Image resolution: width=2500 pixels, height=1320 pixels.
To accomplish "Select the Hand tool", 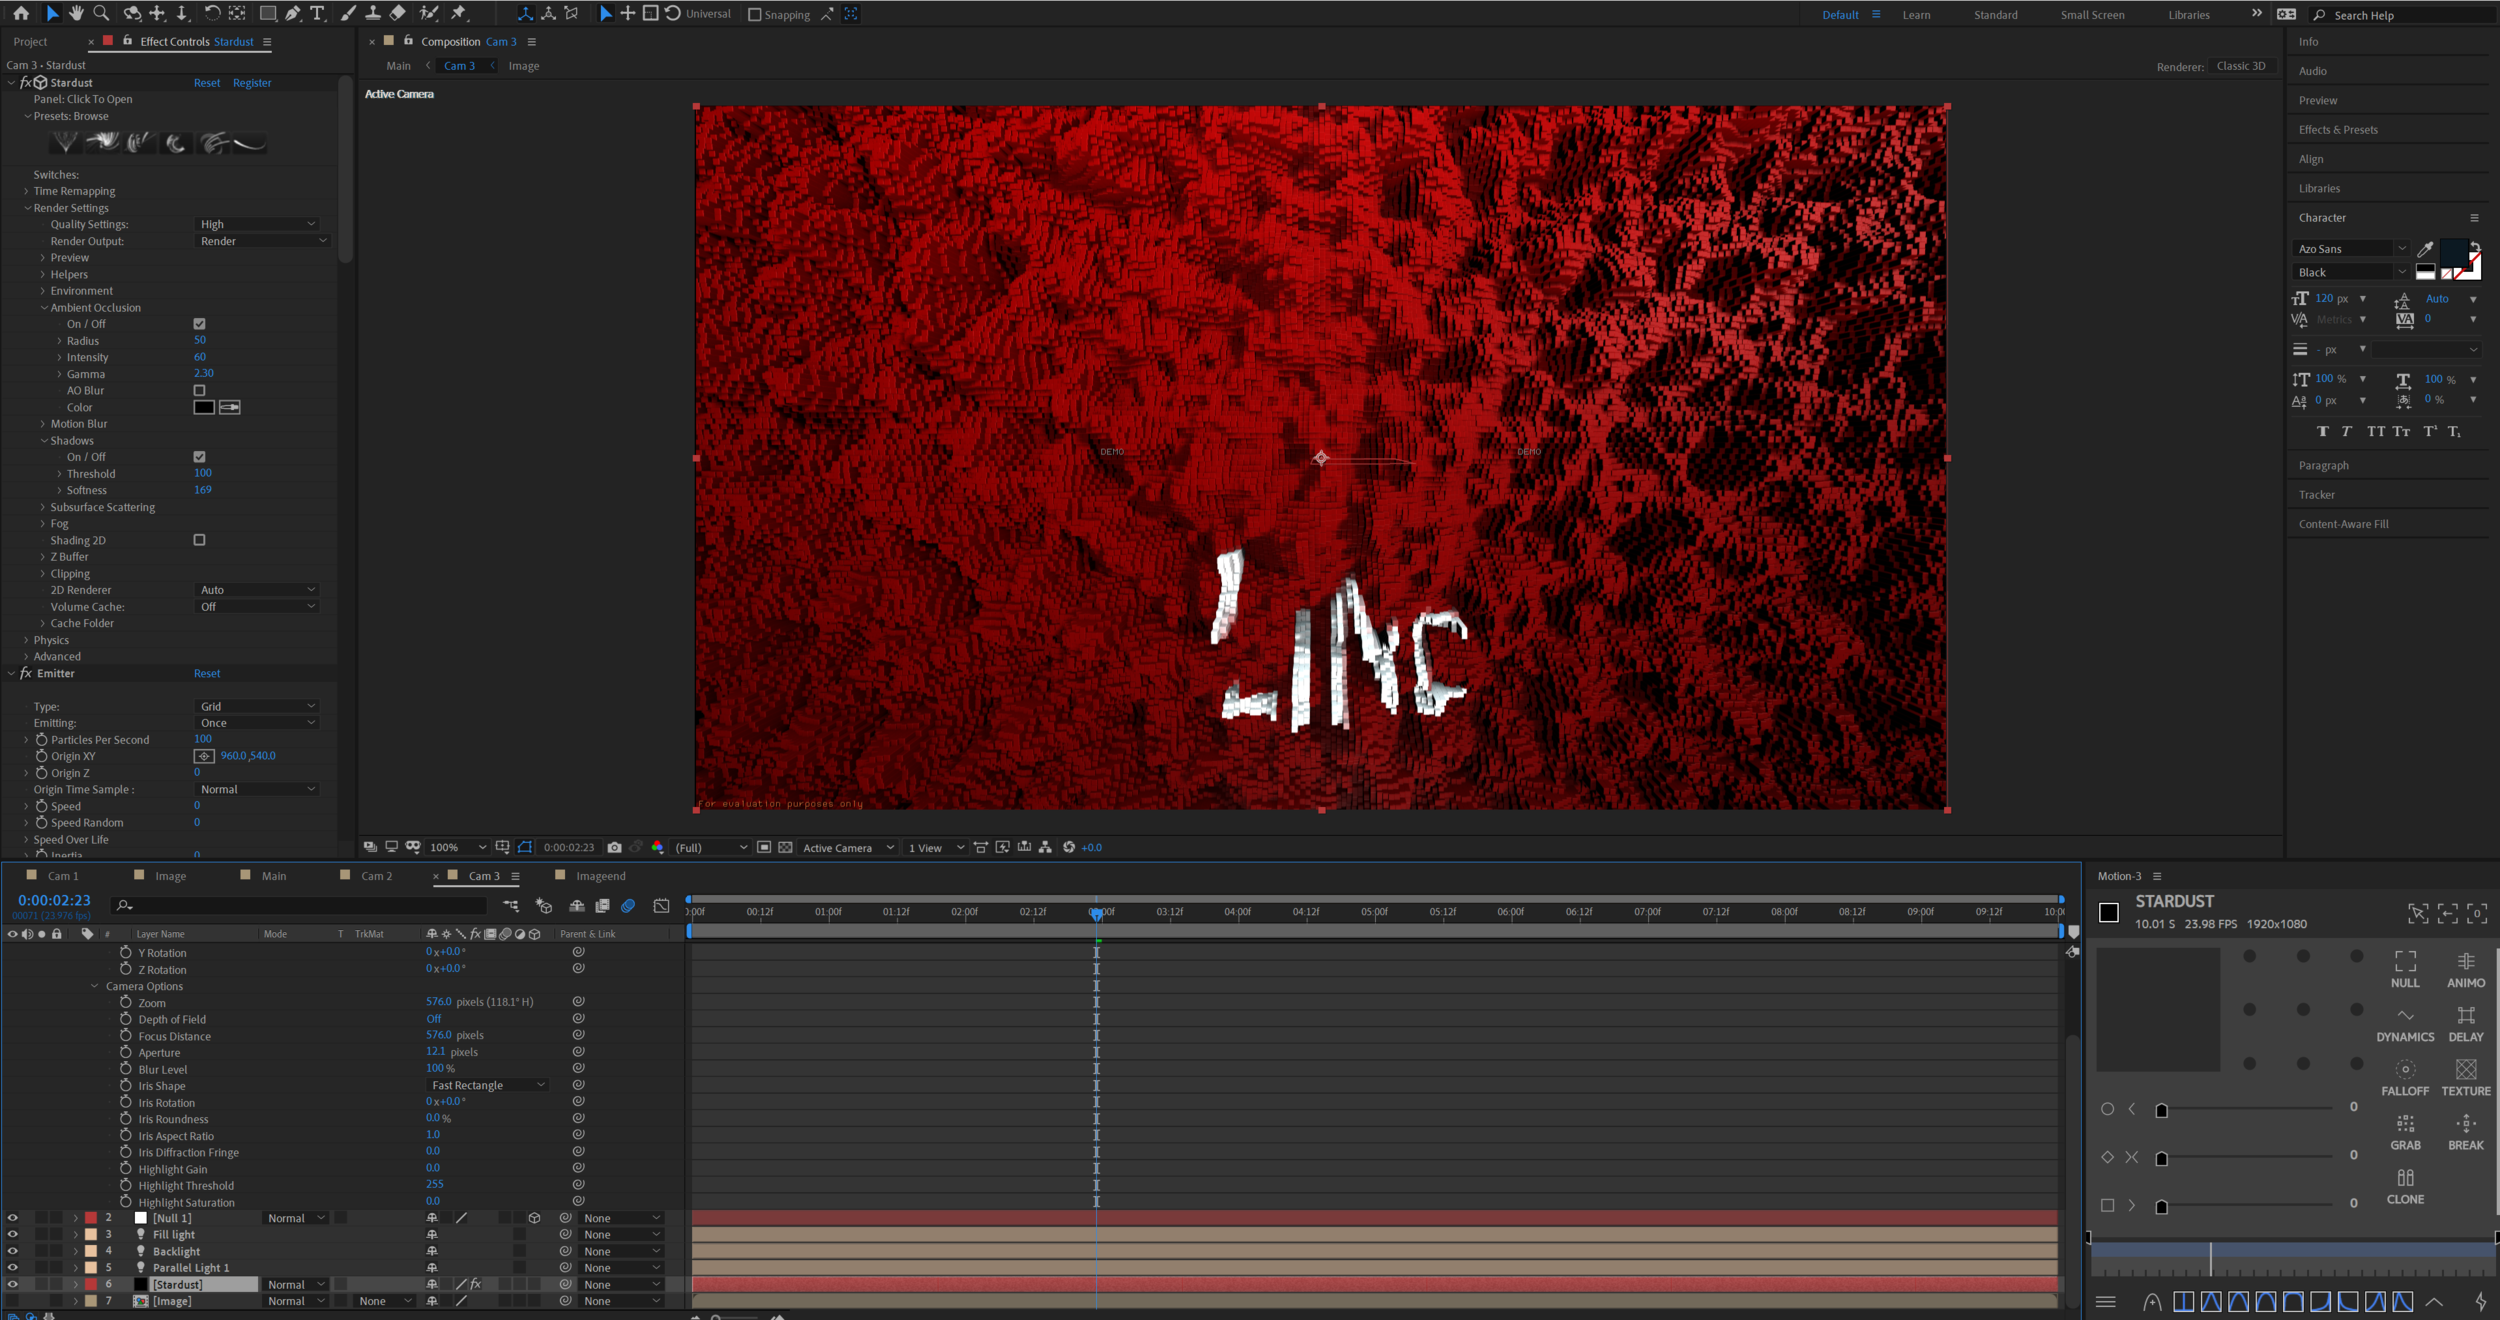I will pos(76,13).
